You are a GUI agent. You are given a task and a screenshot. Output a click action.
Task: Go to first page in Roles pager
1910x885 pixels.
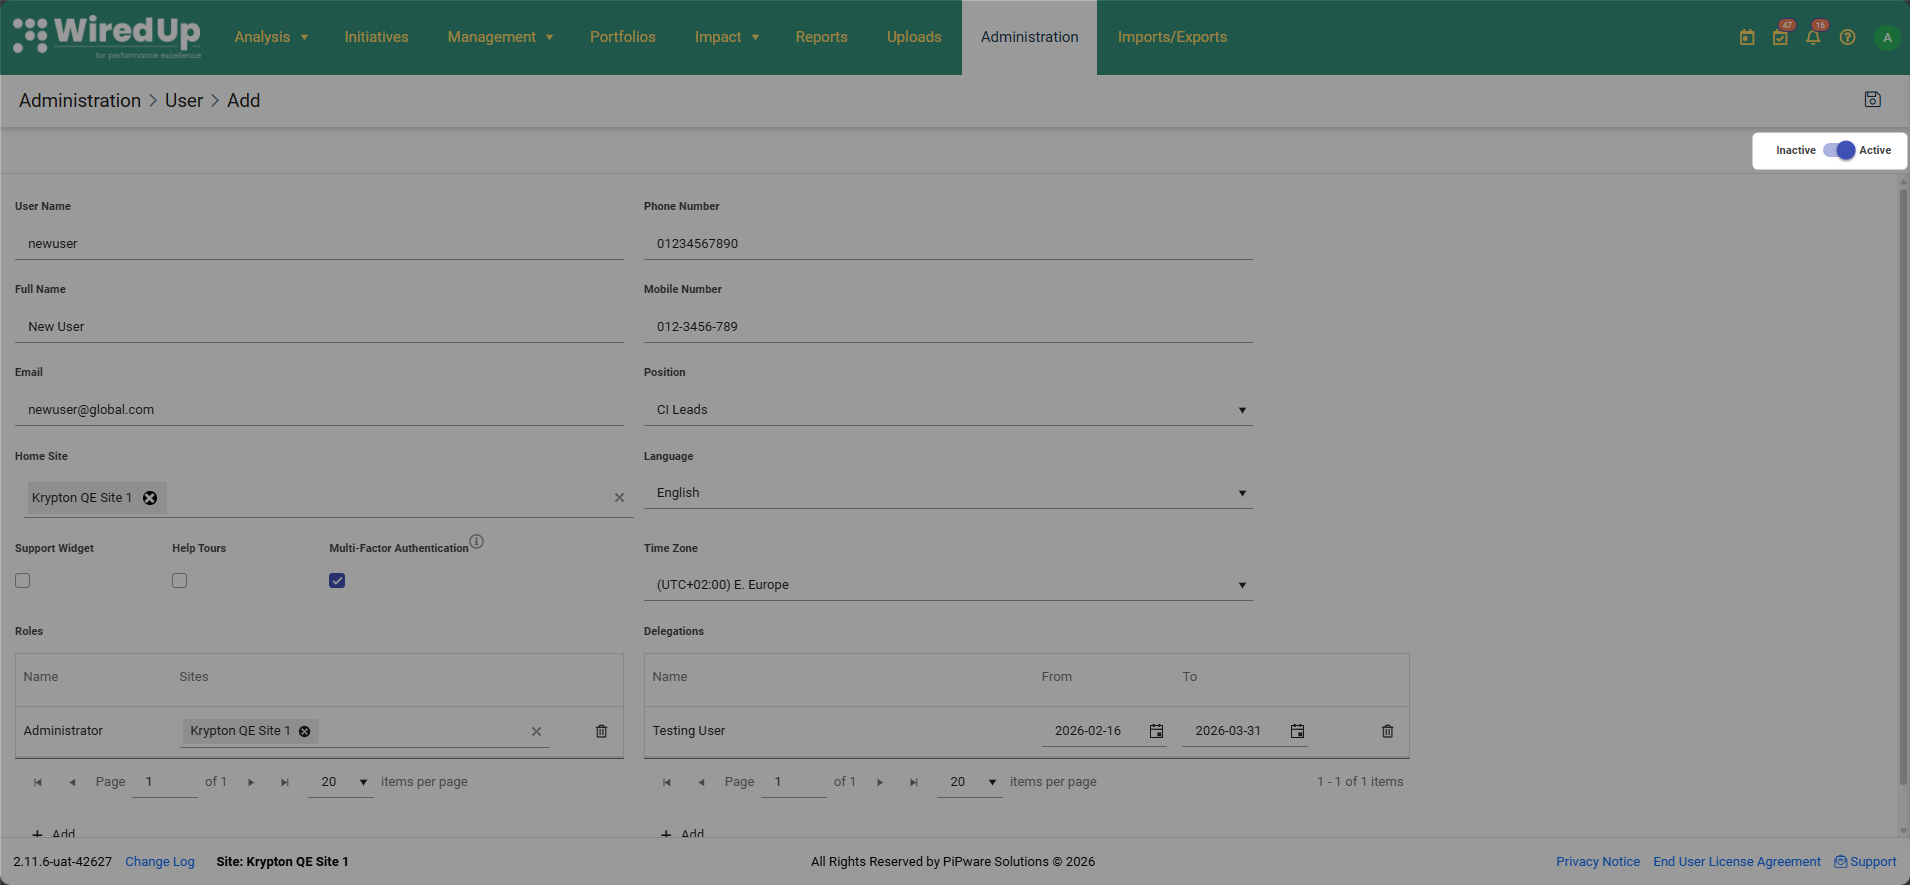click(x=38, y=782)
